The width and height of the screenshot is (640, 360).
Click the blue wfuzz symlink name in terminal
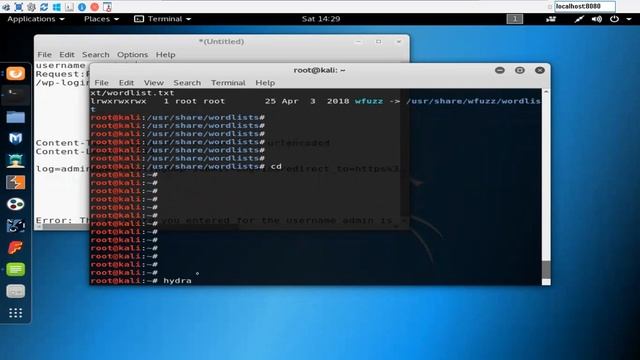click(369, 101)
